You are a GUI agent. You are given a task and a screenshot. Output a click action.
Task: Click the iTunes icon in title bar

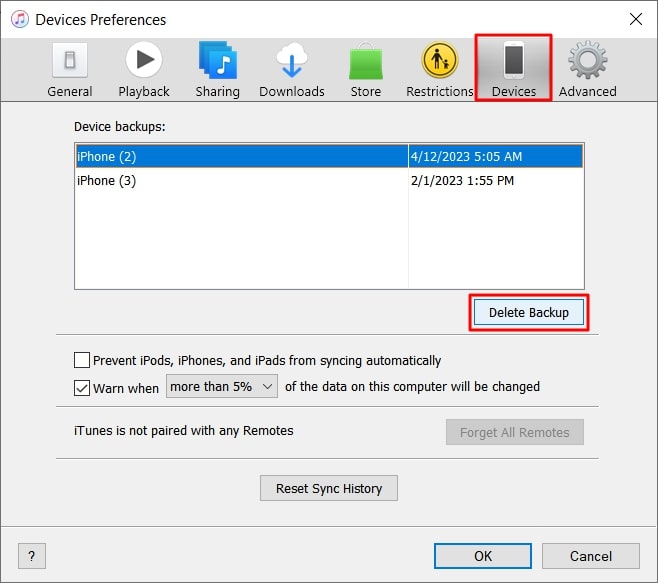click(19, 19)
